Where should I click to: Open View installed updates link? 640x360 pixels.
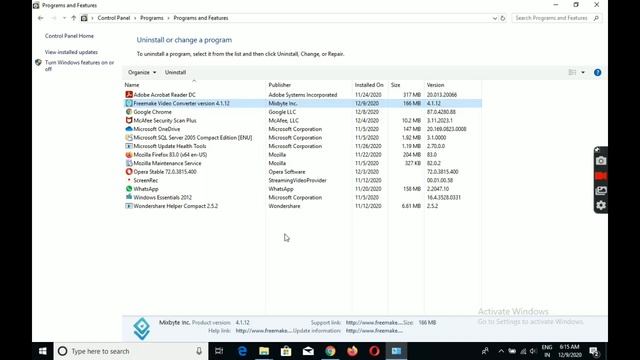(71, 52)
